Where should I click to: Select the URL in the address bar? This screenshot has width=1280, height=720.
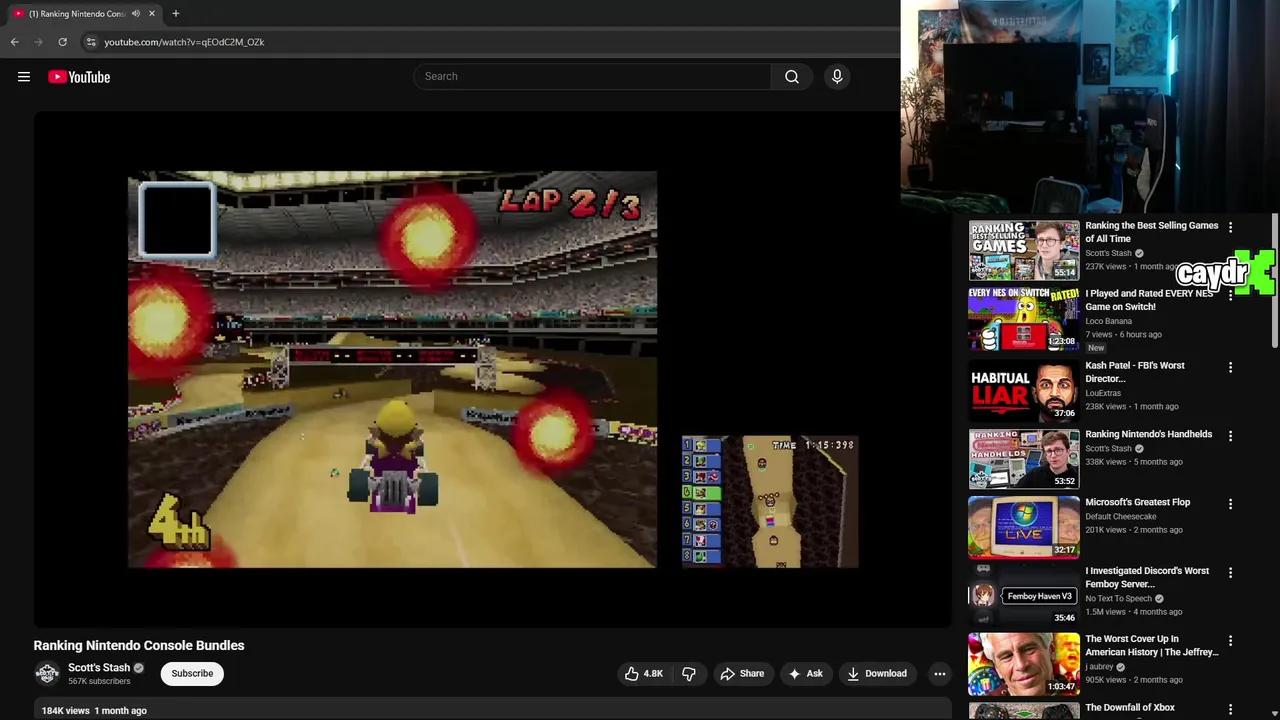[x=184, y=42]
